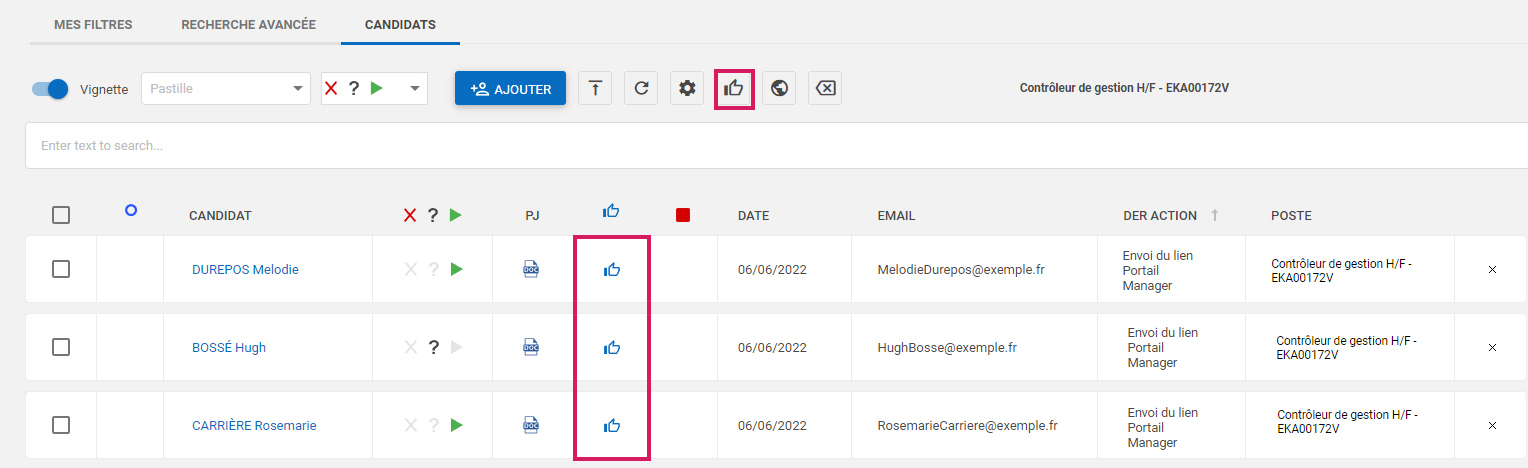The width and height of the screenshot is (1528, 468).
Task: Click the AJOUTER button
Action: pos(510,89)
